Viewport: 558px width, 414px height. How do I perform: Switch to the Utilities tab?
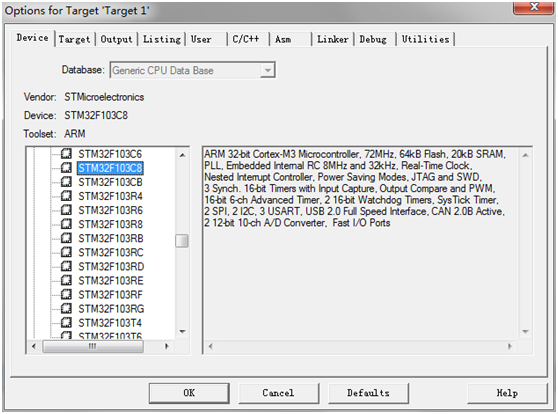pos(425,39)
